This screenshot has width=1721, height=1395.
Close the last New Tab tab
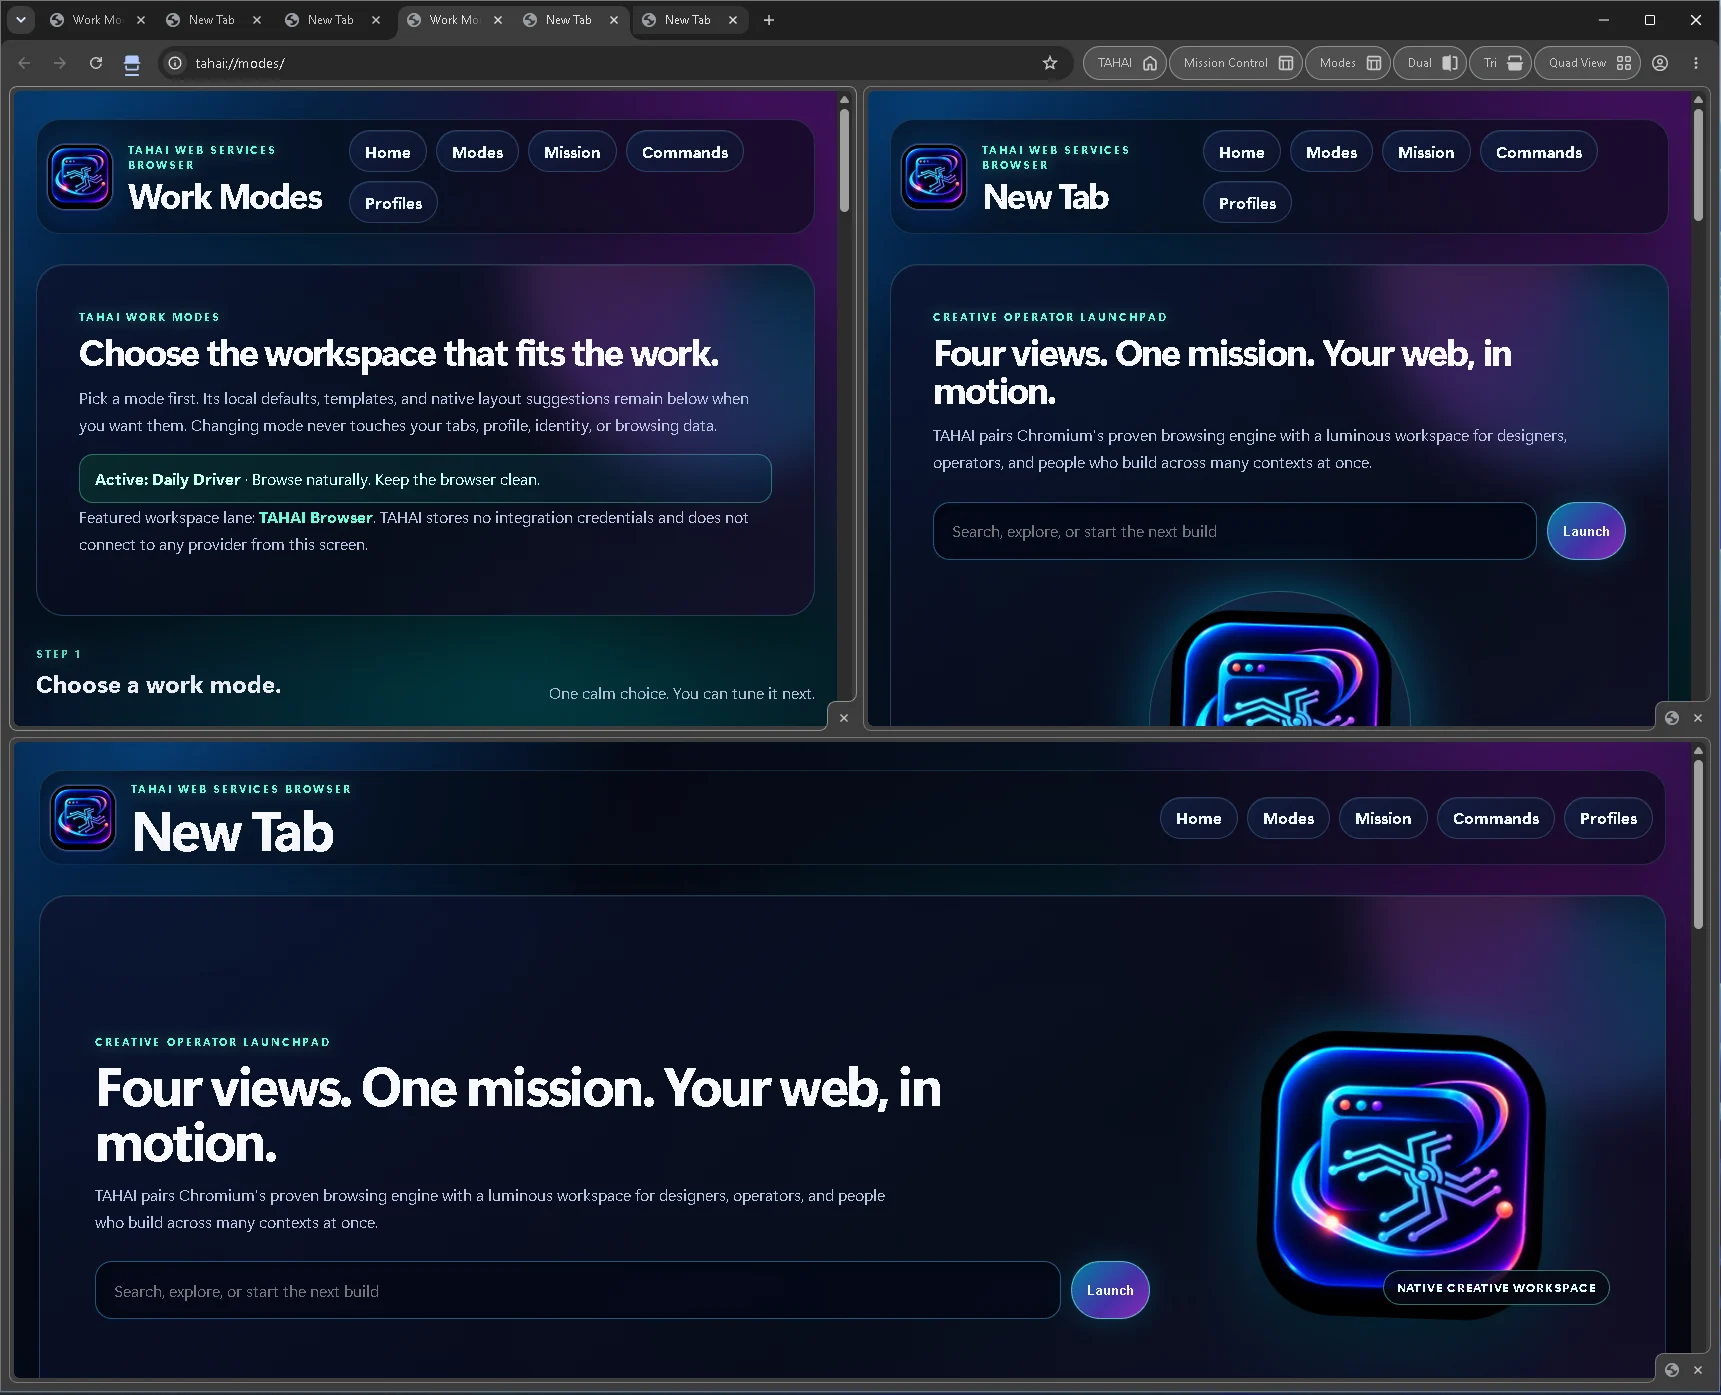[x=733, y=20]
